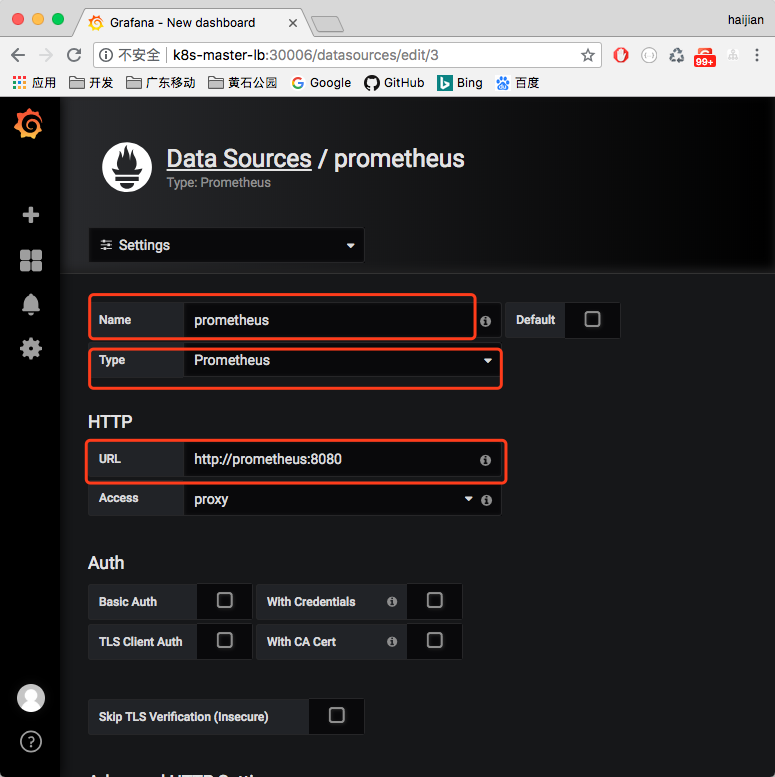Open the 黄石公园 bookmark folder
The width and height of the screenshot is (775, 777).
pyautogui.click(x=242, y=83)
